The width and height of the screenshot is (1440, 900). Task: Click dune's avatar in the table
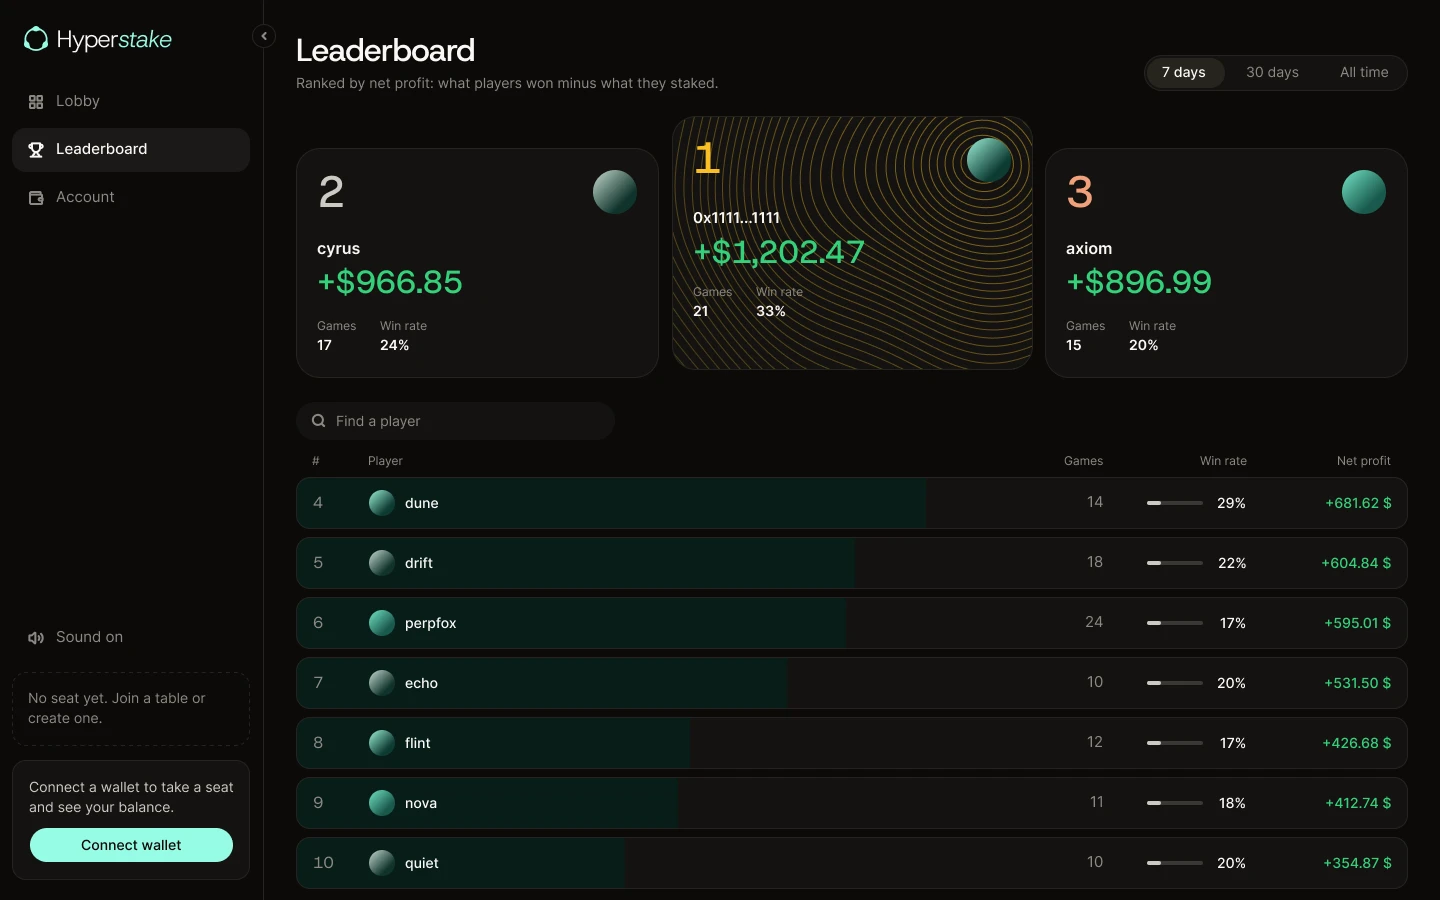382,503
